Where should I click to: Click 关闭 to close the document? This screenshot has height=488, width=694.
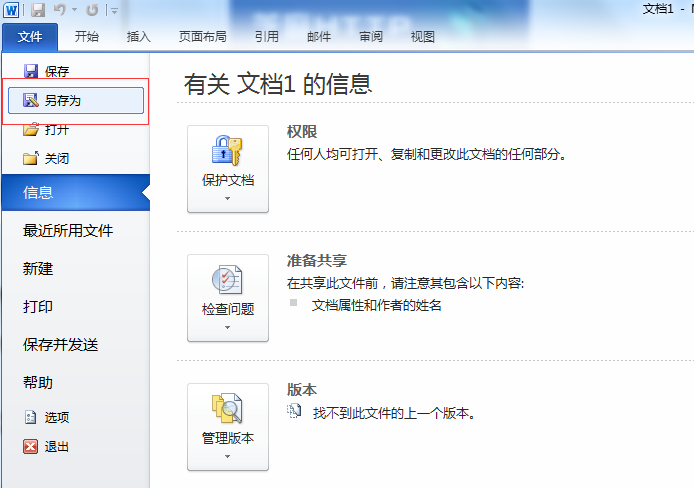point(58,158)
